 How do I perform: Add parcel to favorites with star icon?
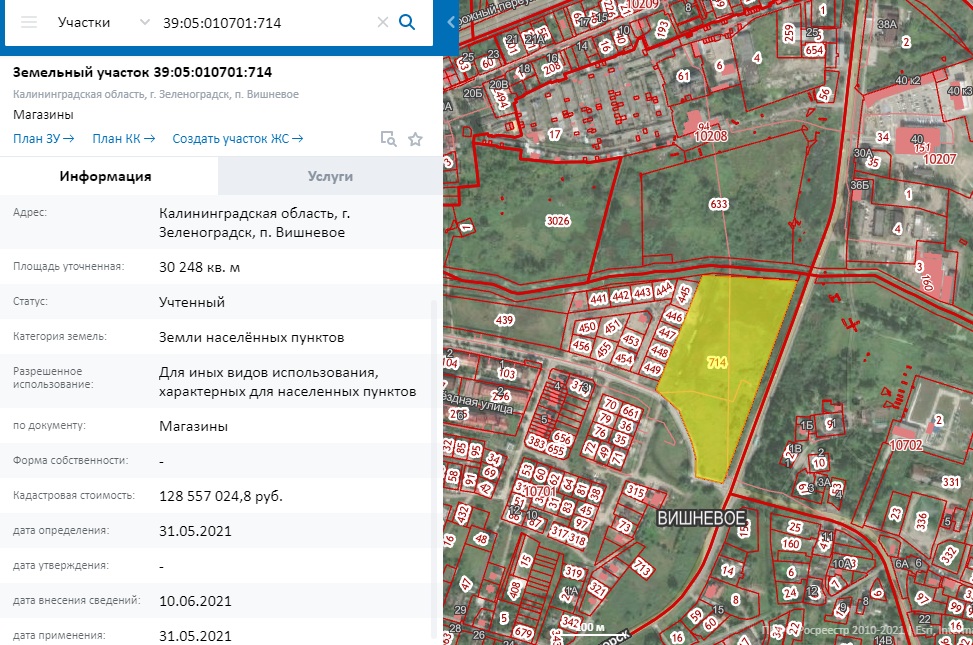(x=415, y=139)
